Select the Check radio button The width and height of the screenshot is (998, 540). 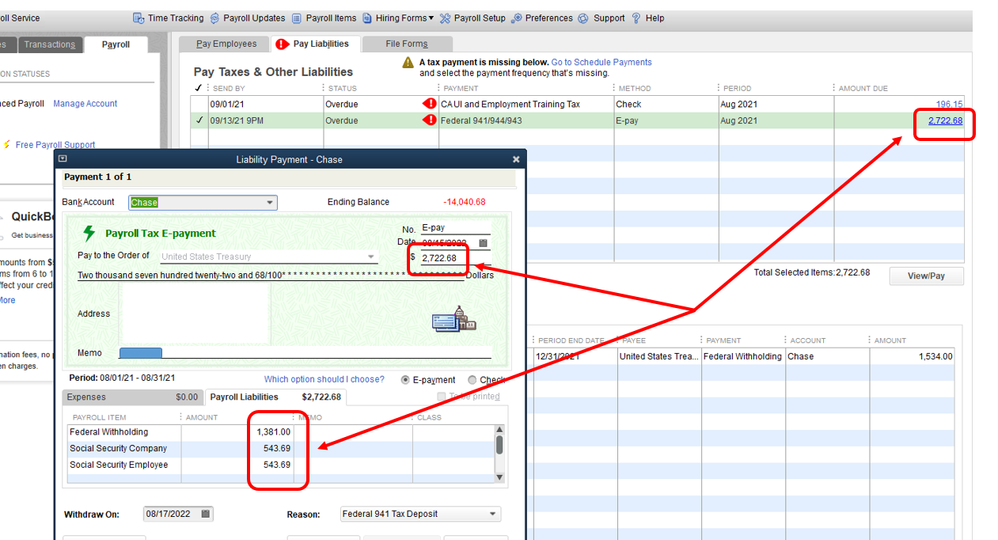coord(472,380)
